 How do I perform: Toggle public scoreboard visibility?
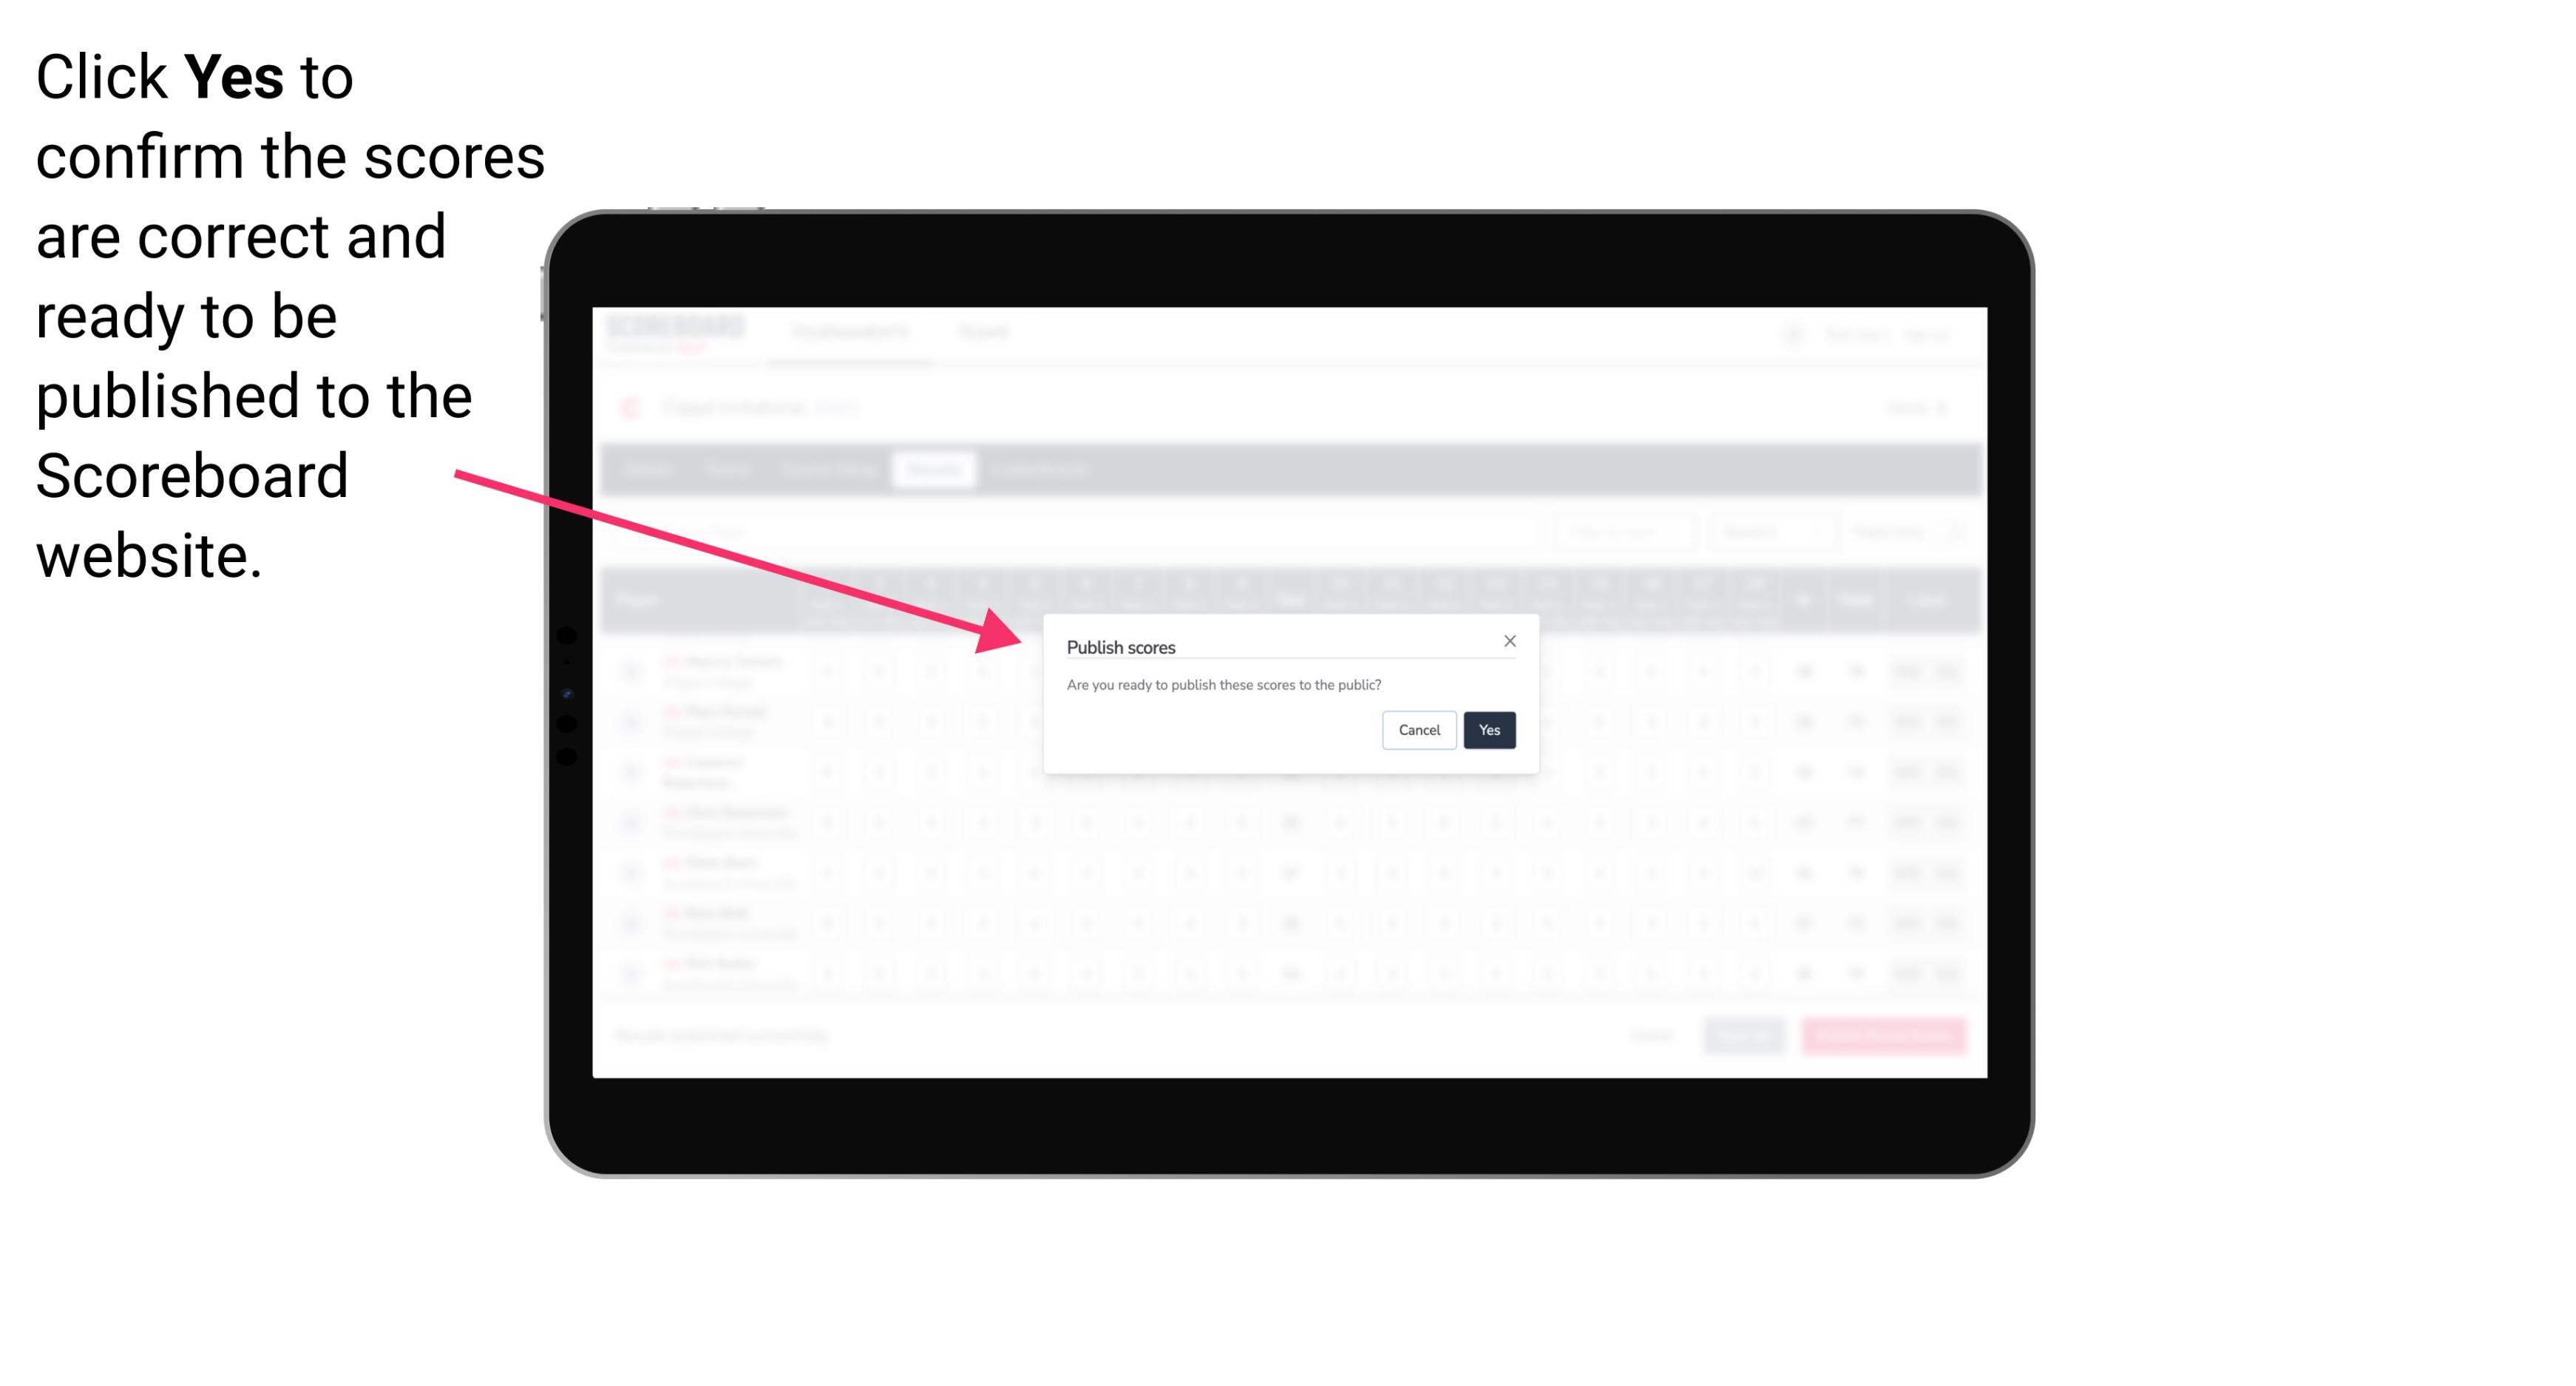tap(1489, 729)
